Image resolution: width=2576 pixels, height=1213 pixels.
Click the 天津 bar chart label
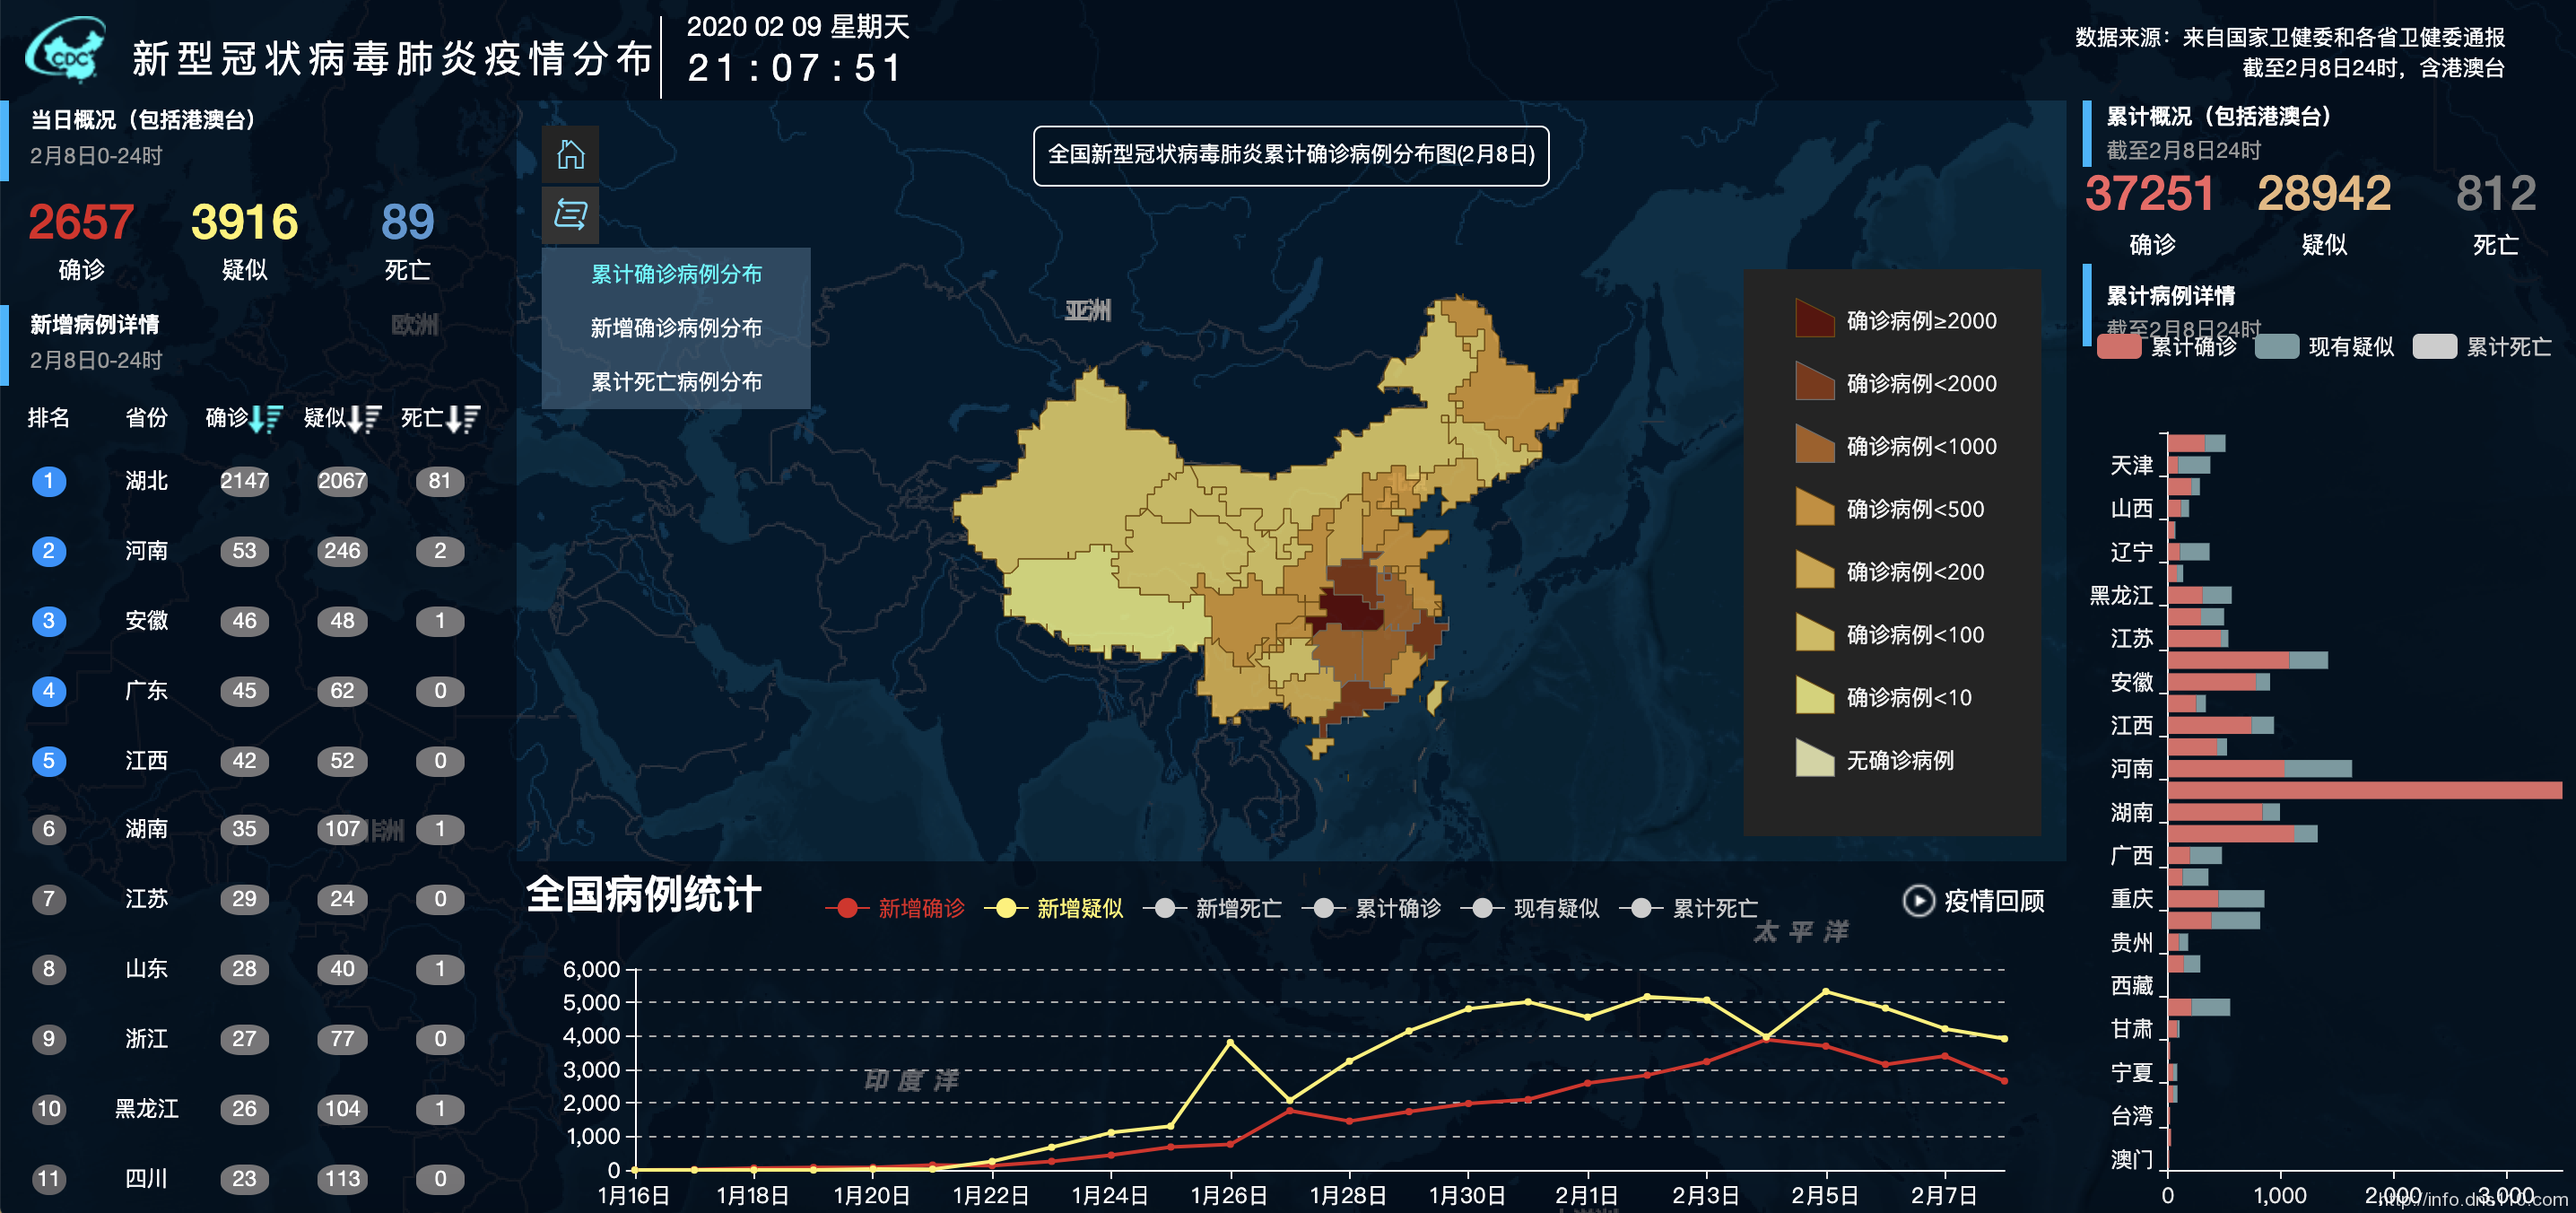click(2131, 465)
